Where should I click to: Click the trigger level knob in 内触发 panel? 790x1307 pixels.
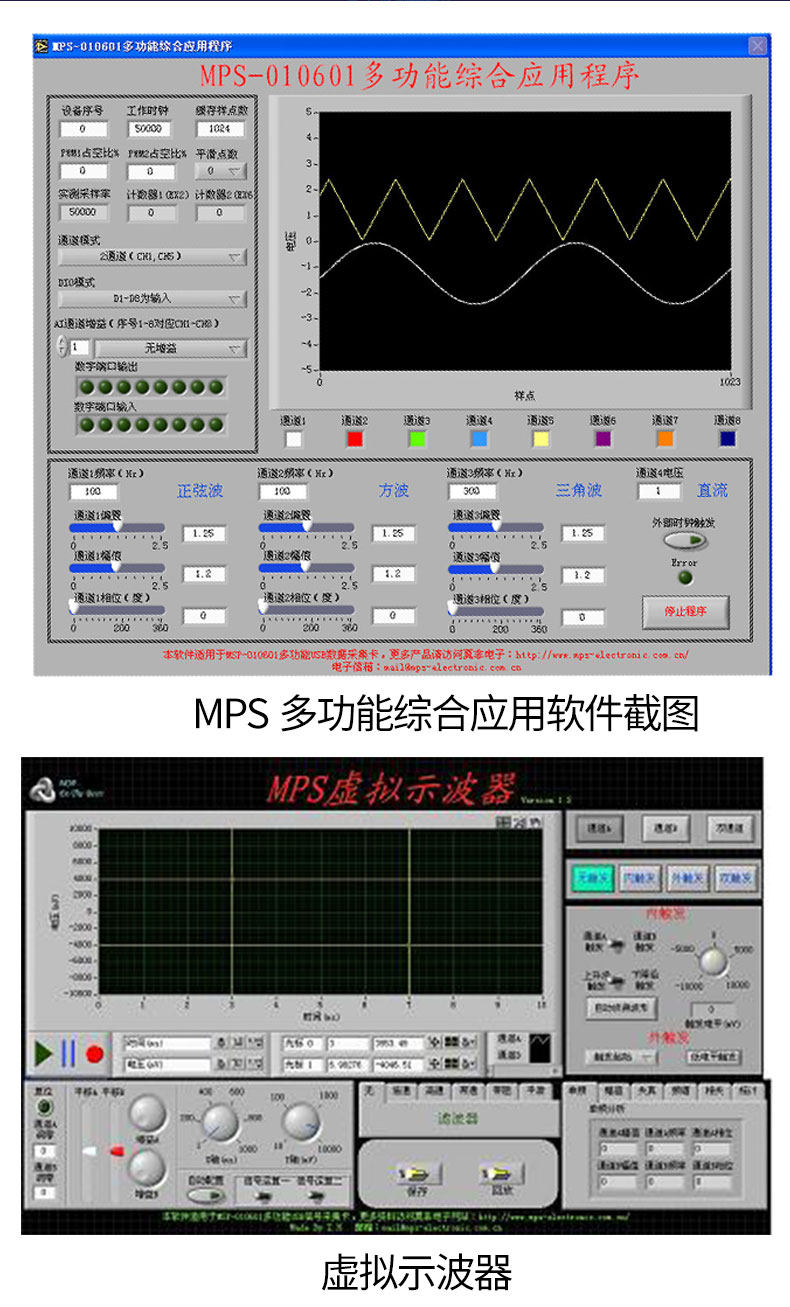pyautogui.click(x=713, y=962)
